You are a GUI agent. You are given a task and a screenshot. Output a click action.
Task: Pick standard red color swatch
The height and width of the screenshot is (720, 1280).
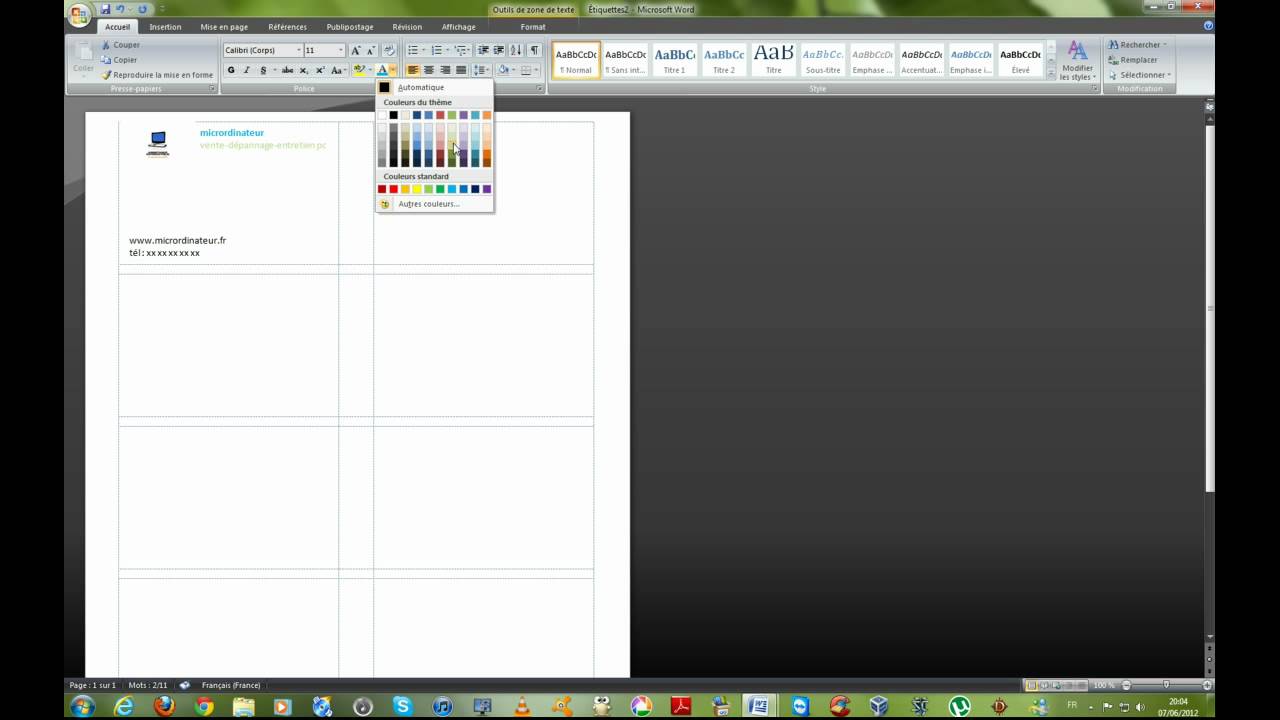click(x=393, y=189)
